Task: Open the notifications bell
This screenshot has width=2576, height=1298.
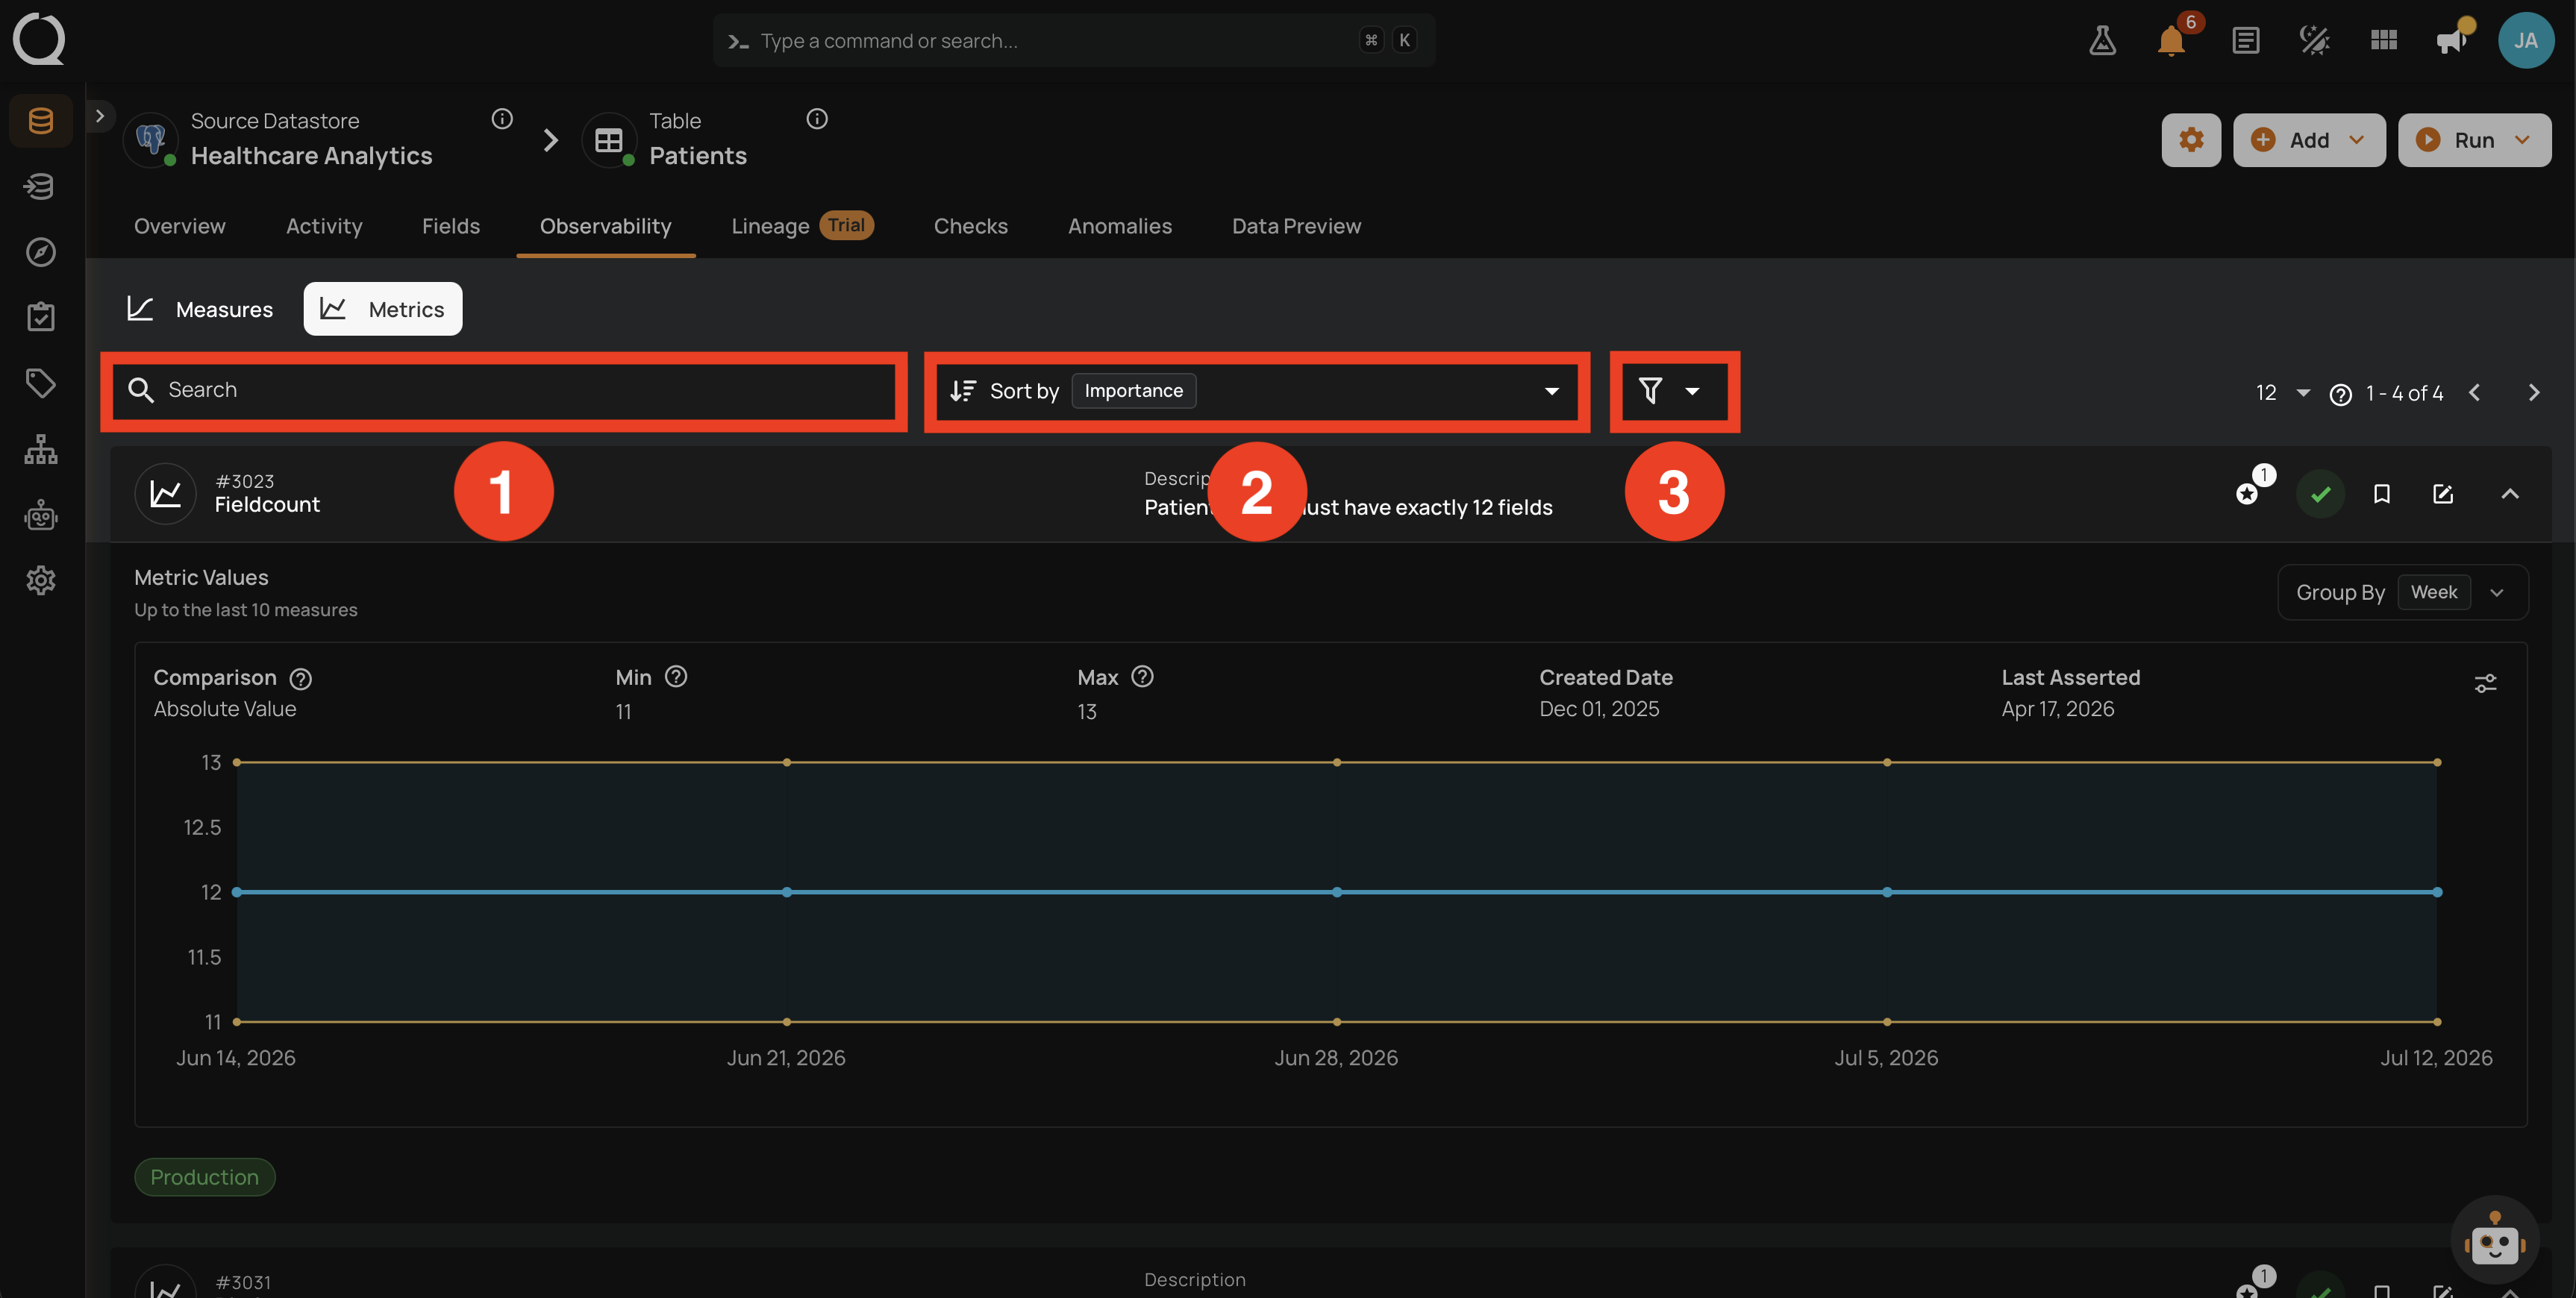Action: tap(2171, 40)
